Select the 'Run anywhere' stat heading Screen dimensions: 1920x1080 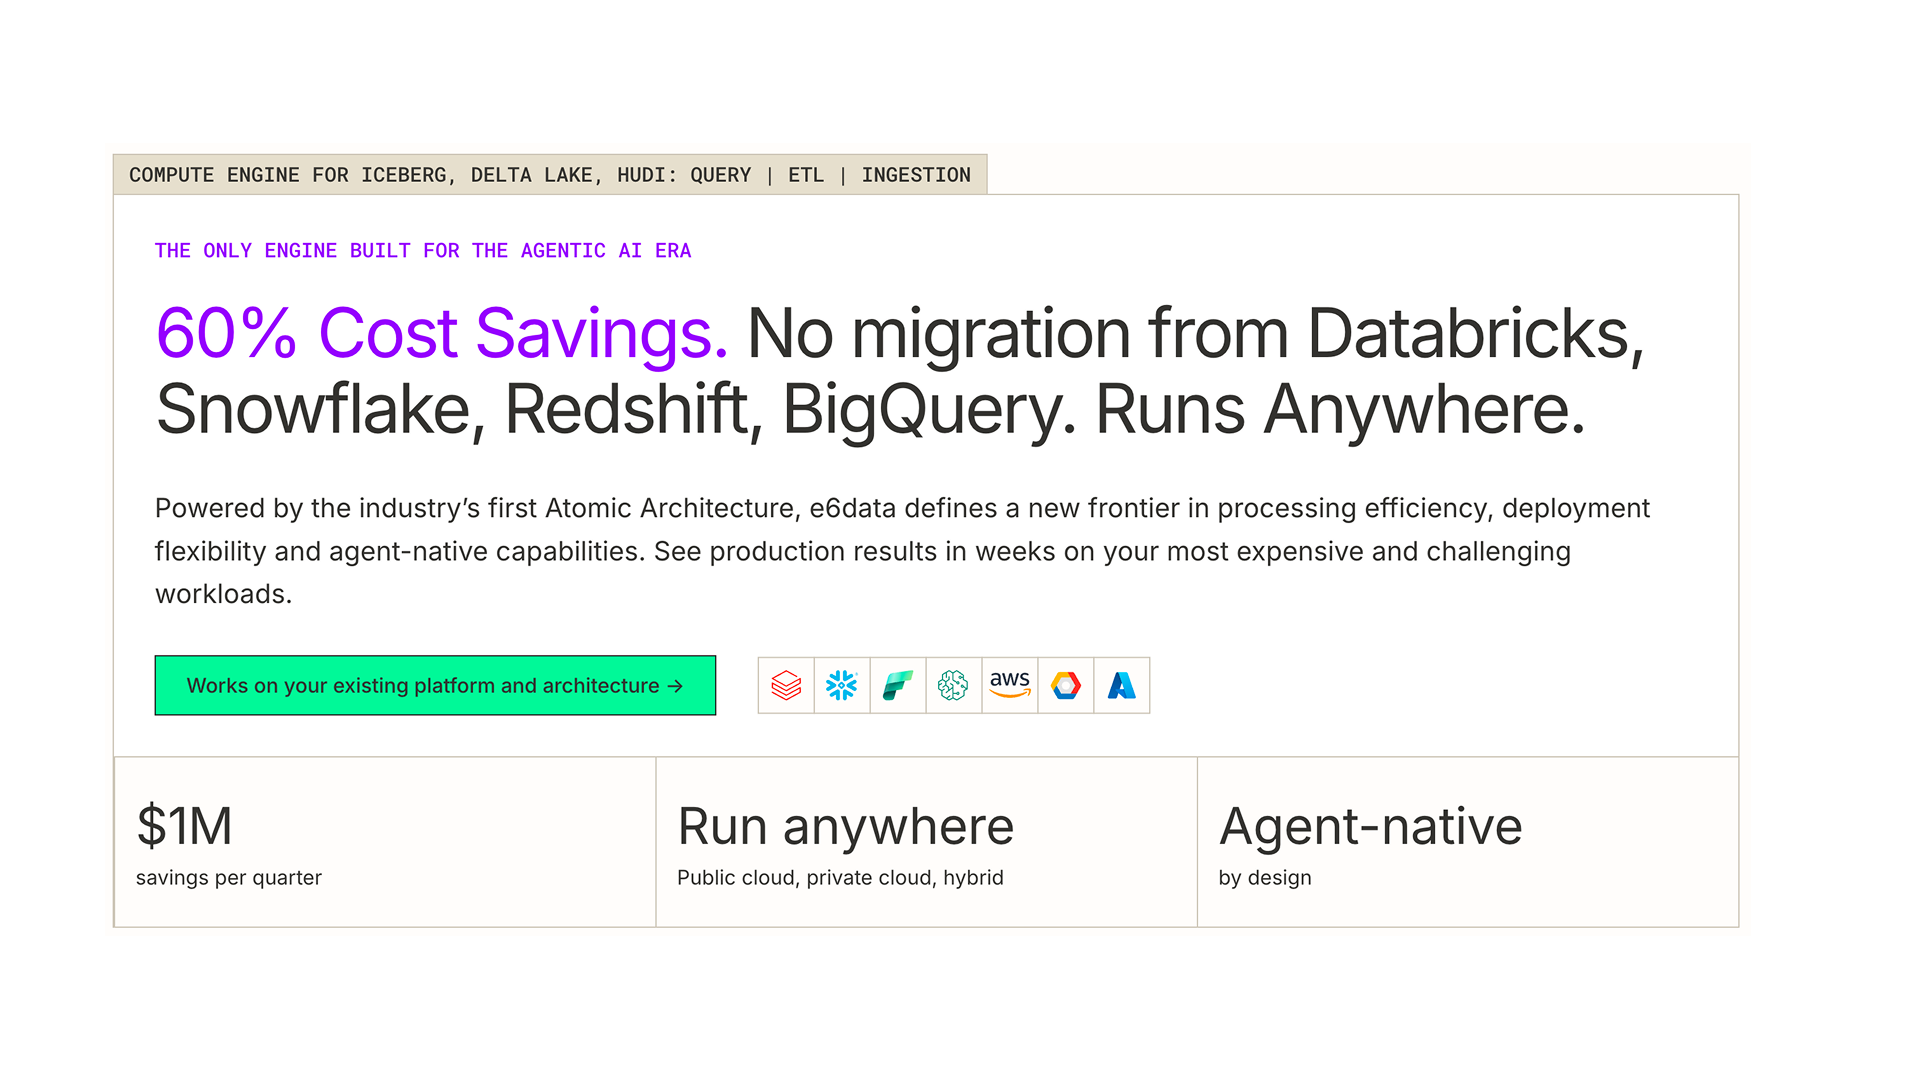point(845,826)
